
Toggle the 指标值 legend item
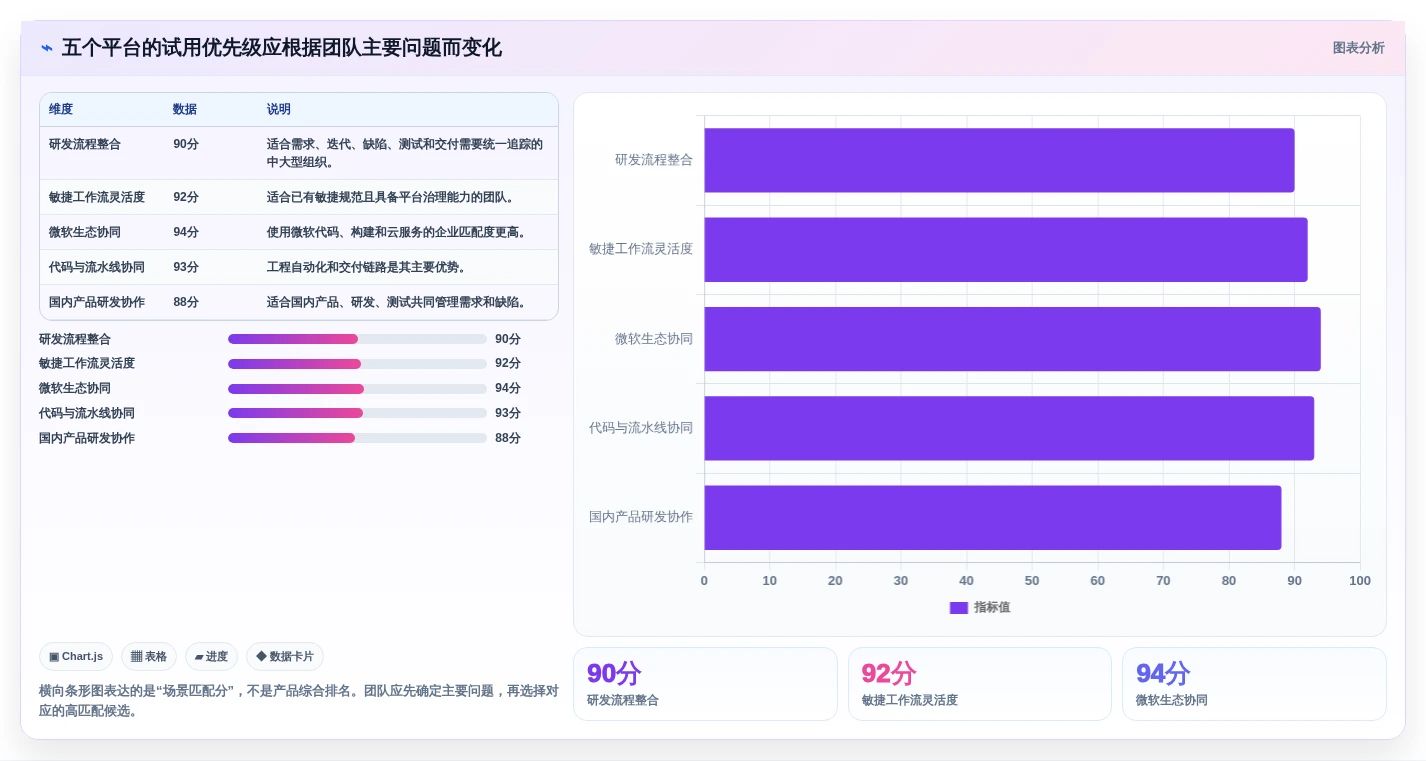tap(980, 607)
